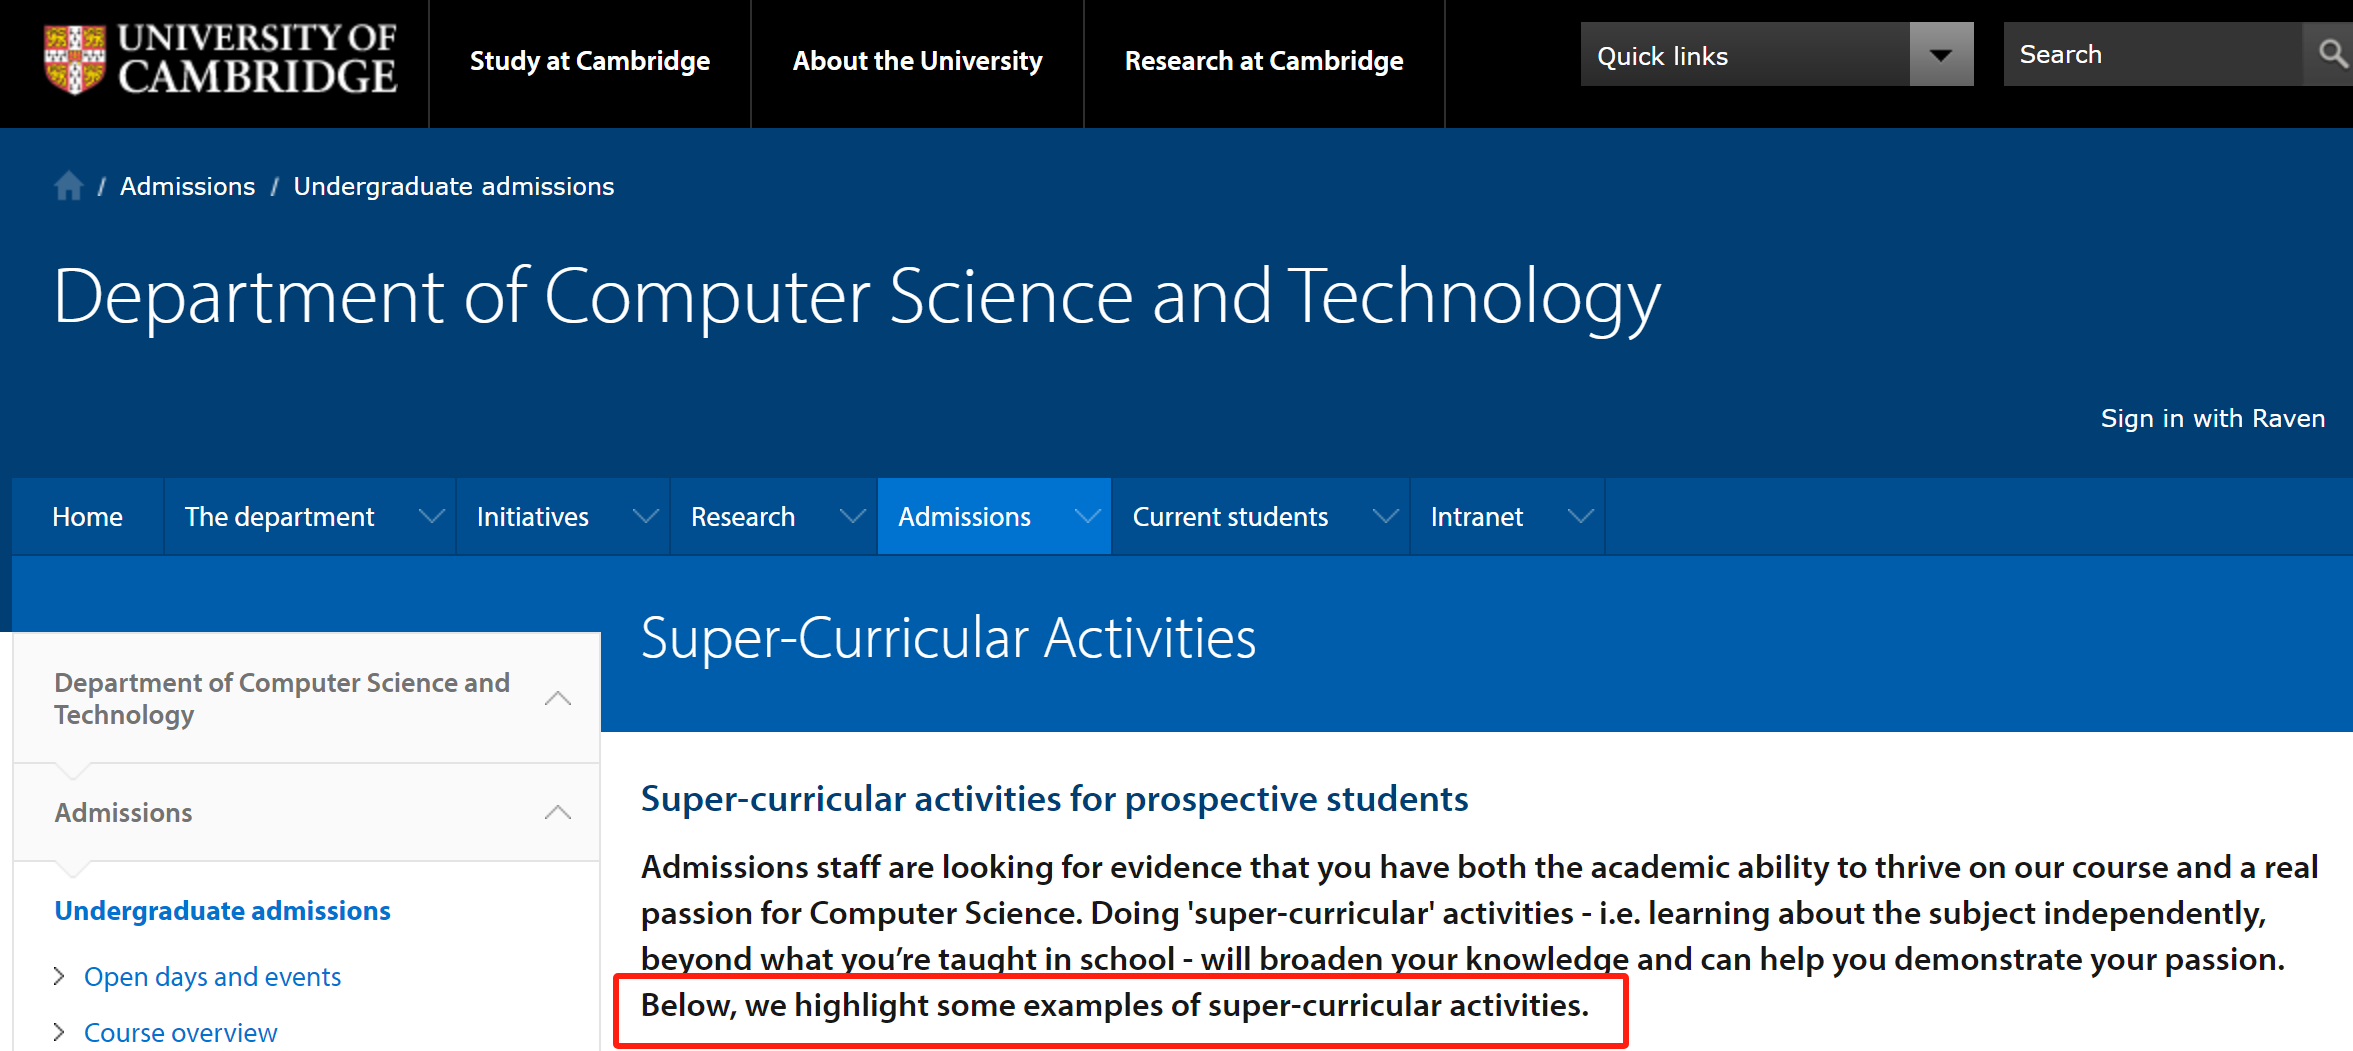2353x1051 pixels.
Task: Expand the Initiatives menu chevron
Action: [646, 517]
